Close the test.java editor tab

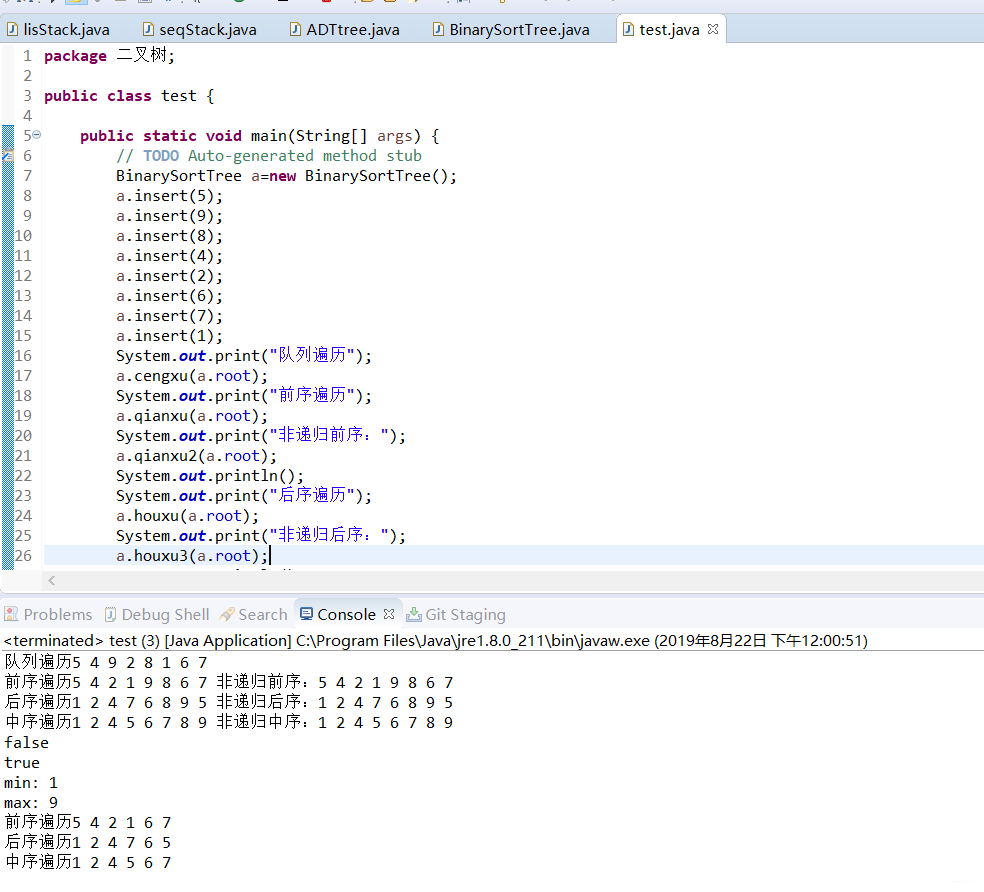pos(713,29)
